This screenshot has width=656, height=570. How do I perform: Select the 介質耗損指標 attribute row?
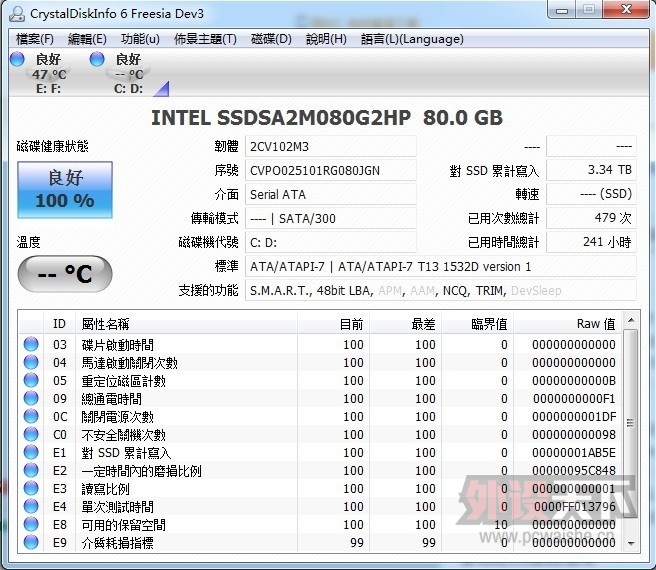pyautogui.click(x=320, y=542)
